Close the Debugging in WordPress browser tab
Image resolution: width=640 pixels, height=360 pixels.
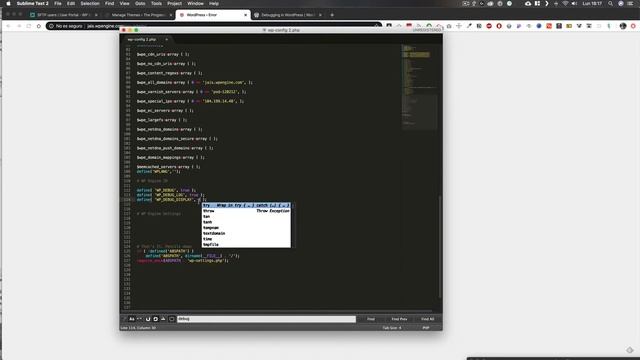(320, 15)
